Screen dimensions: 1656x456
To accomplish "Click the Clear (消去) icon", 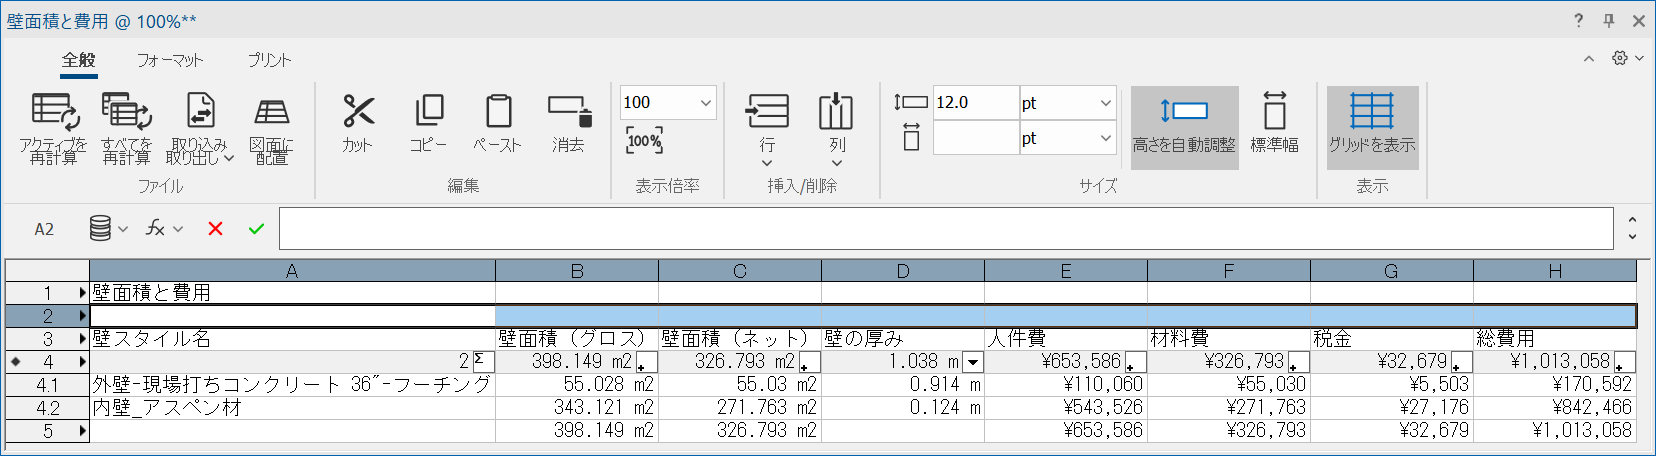I will (569, 112).
